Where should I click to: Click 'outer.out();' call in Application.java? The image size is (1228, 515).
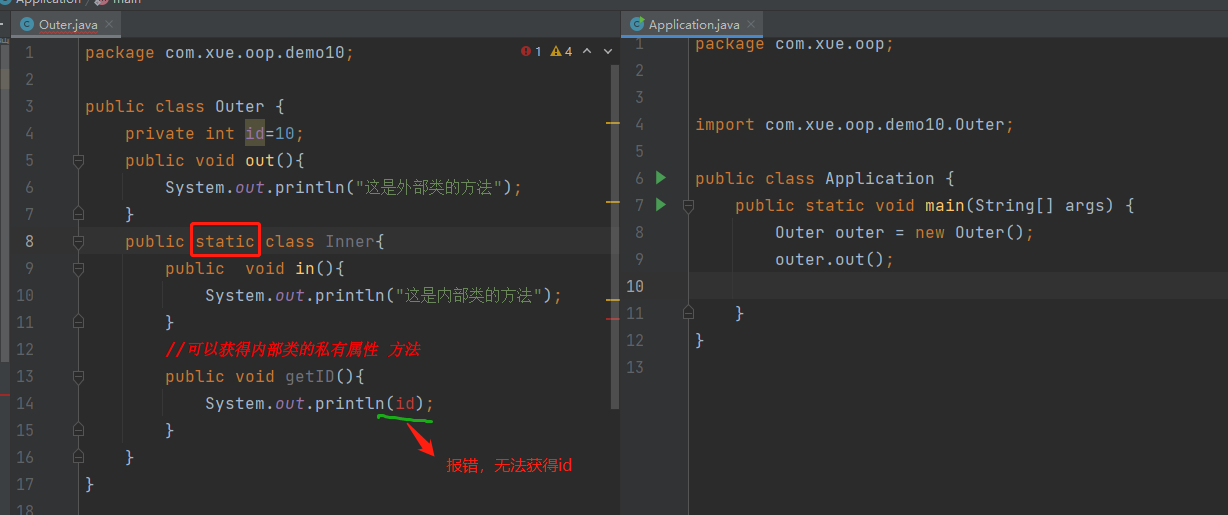pyautogui.click(x=835, y=259)
